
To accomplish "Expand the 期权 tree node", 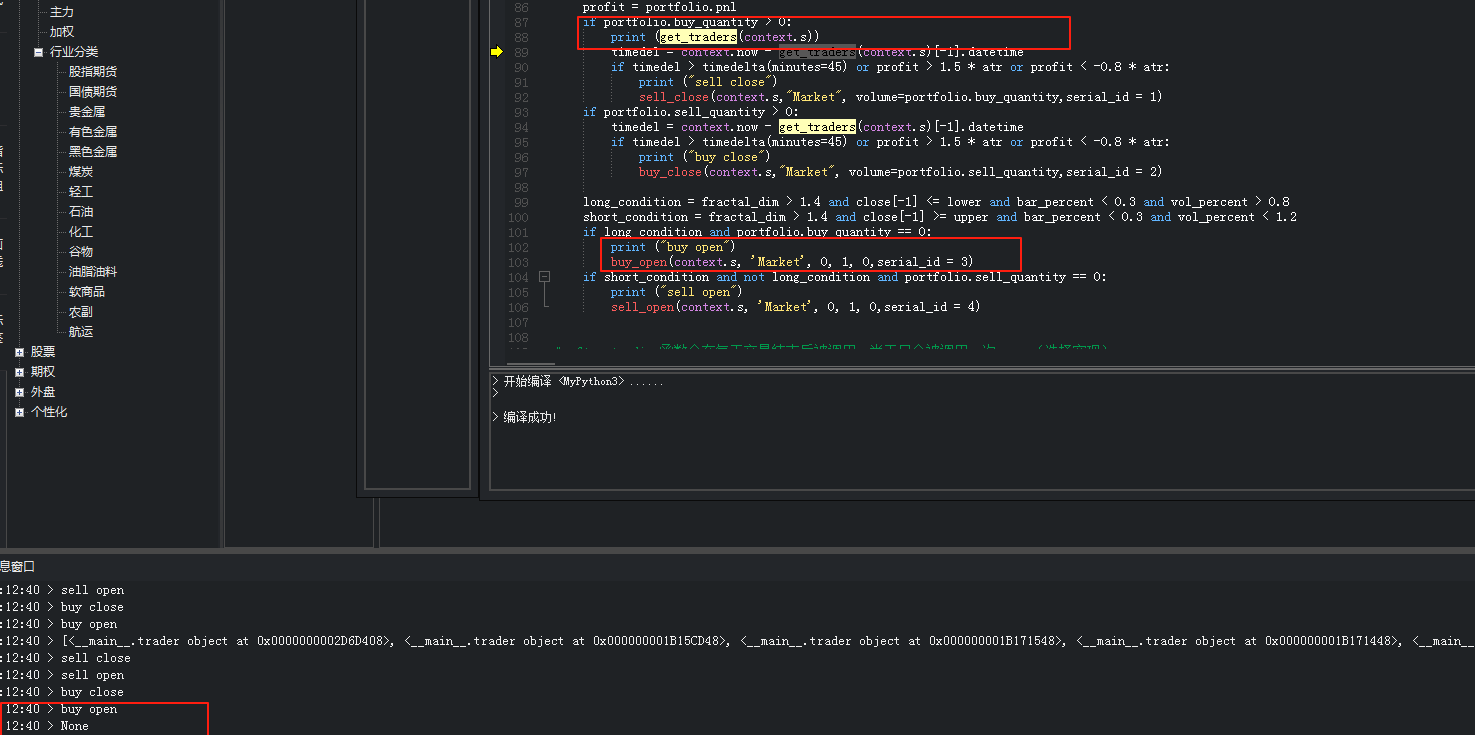I will [x=19, y=372].
